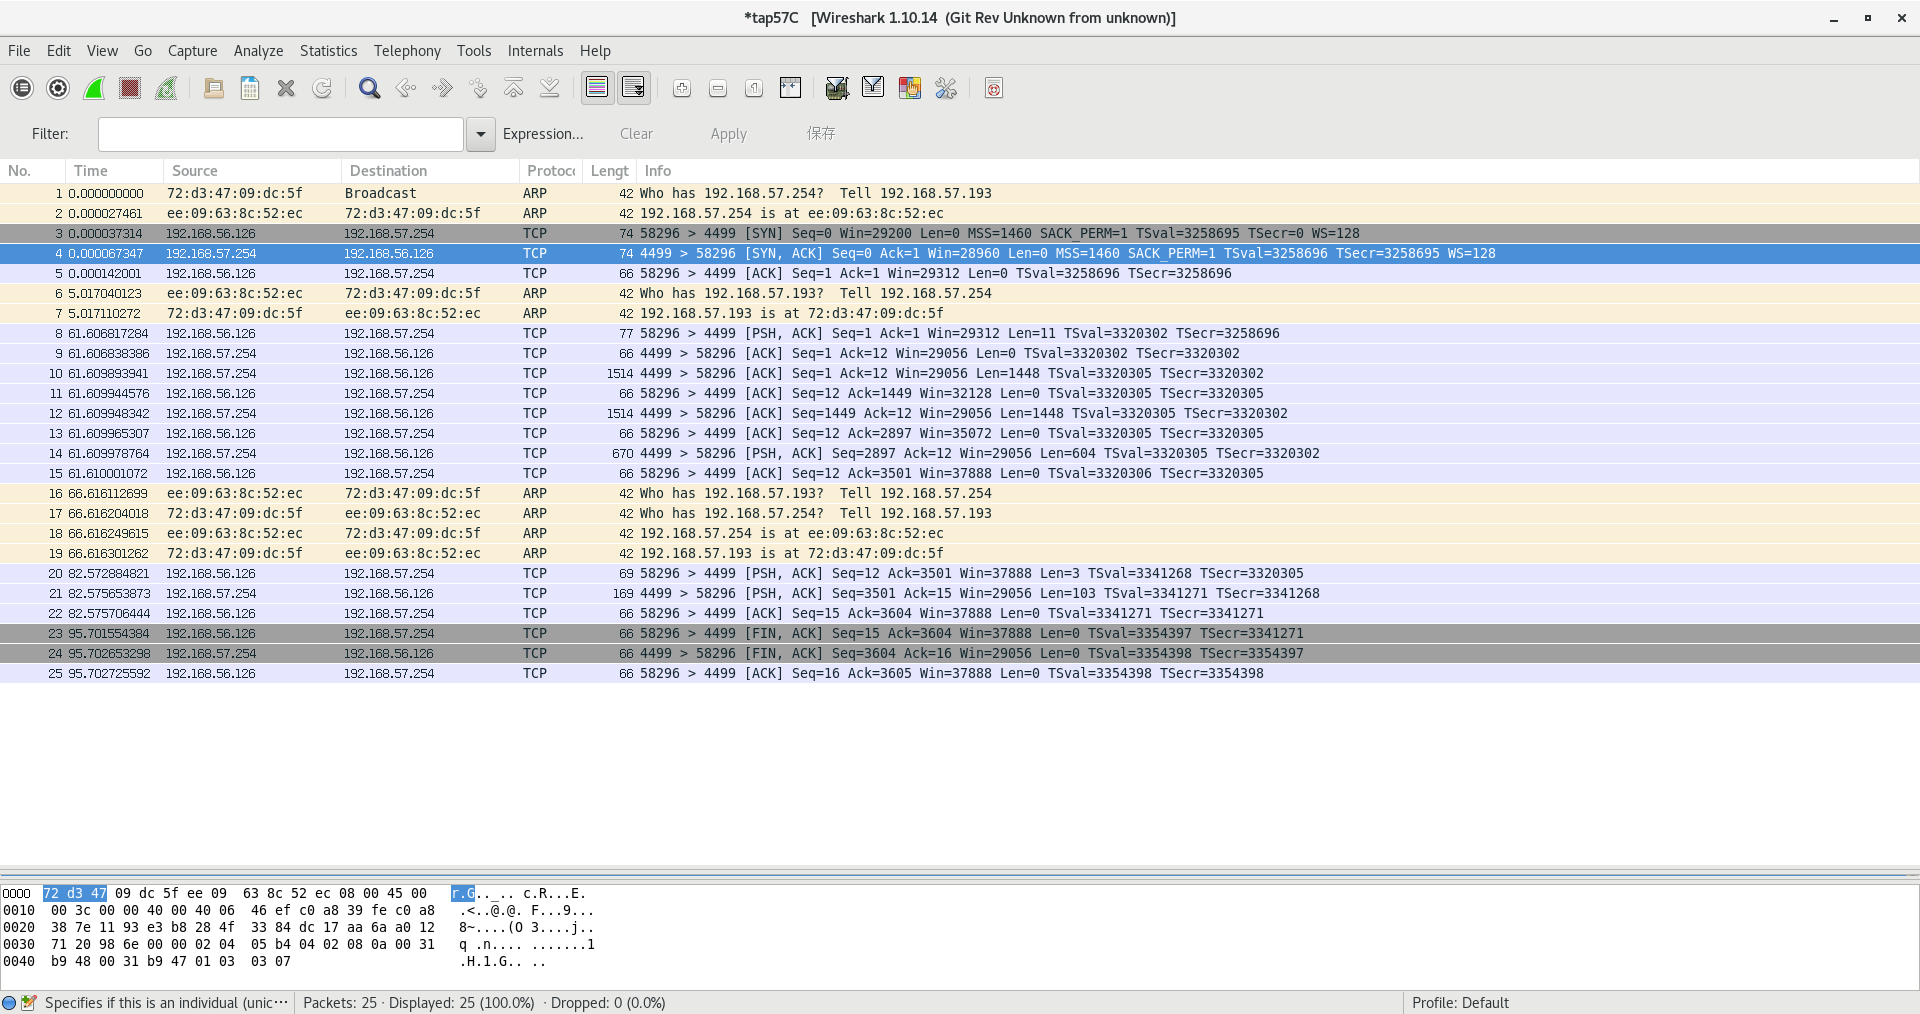
Task: Click the resize all columns icon
Action: [790, 89]
